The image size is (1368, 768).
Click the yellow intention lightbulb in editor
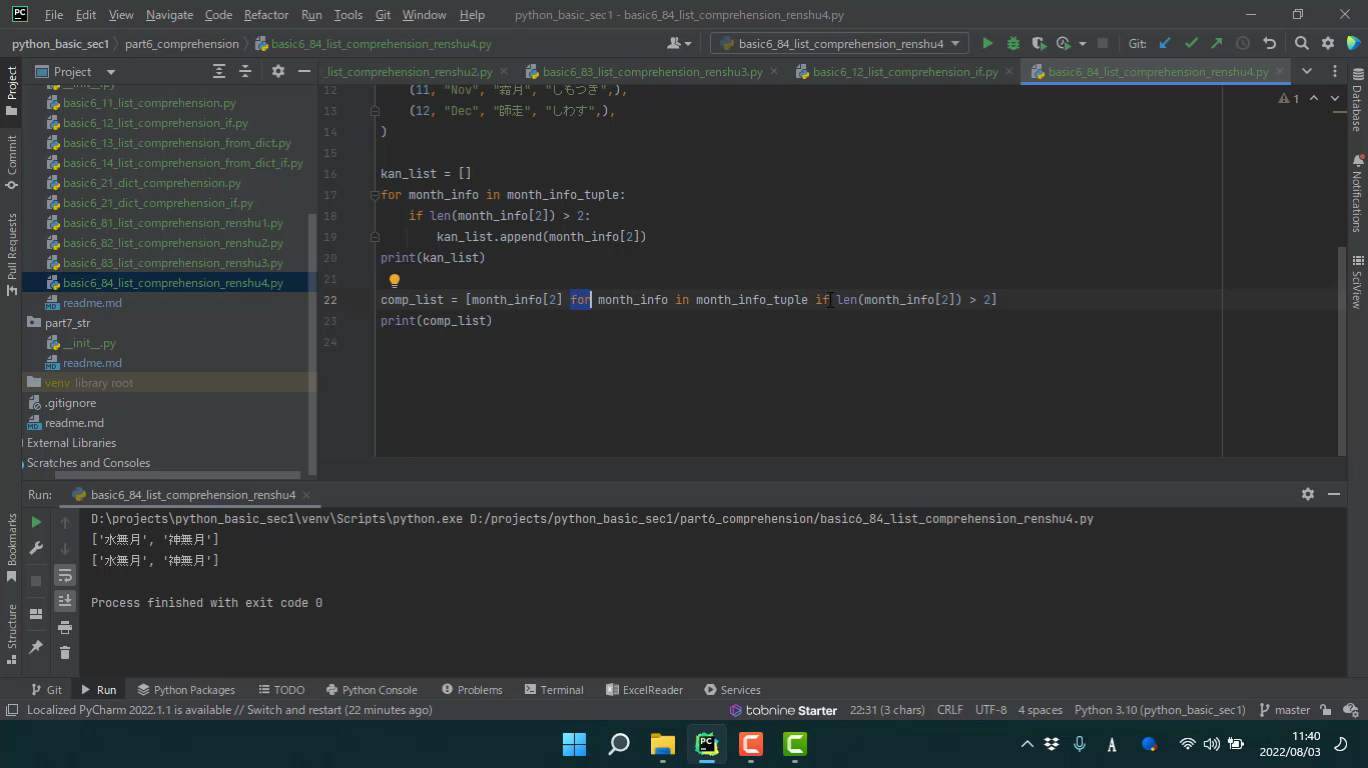coord(394,281)
